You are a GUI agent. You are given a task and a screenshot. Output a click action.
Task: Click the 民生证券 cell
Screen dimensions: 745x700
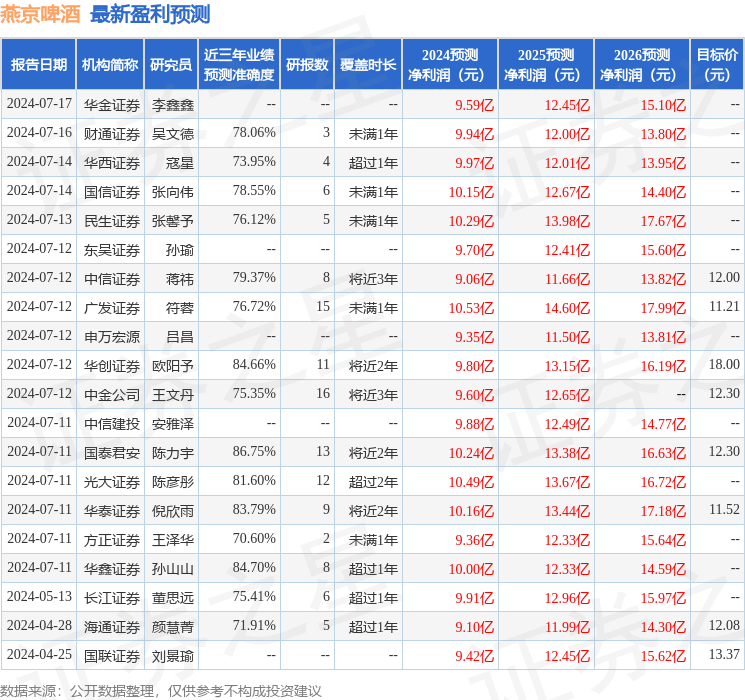pos(112,221)
